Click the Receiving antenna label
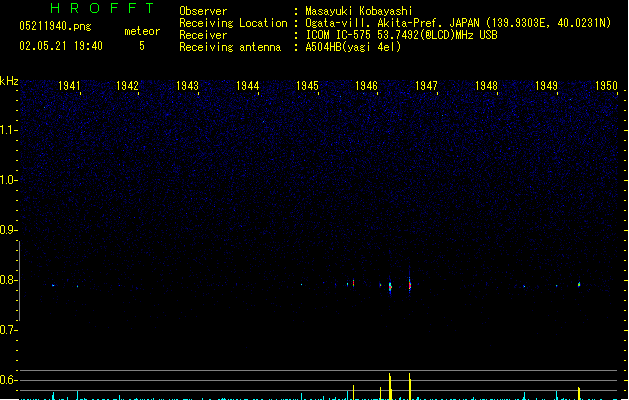This screenshot has width=629, height=400. (x=230, y=47)
